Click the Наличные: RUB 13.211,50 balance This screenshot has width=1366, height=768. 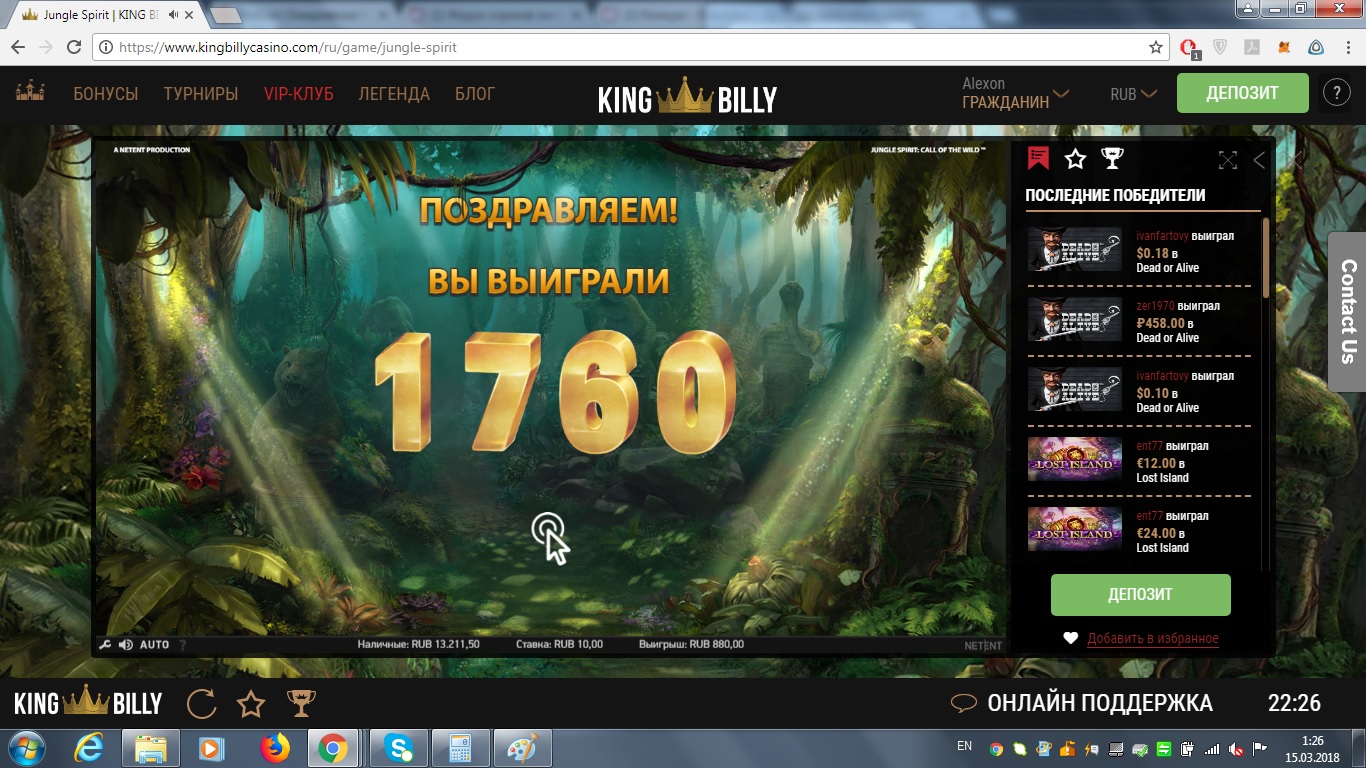click(418, 645)
